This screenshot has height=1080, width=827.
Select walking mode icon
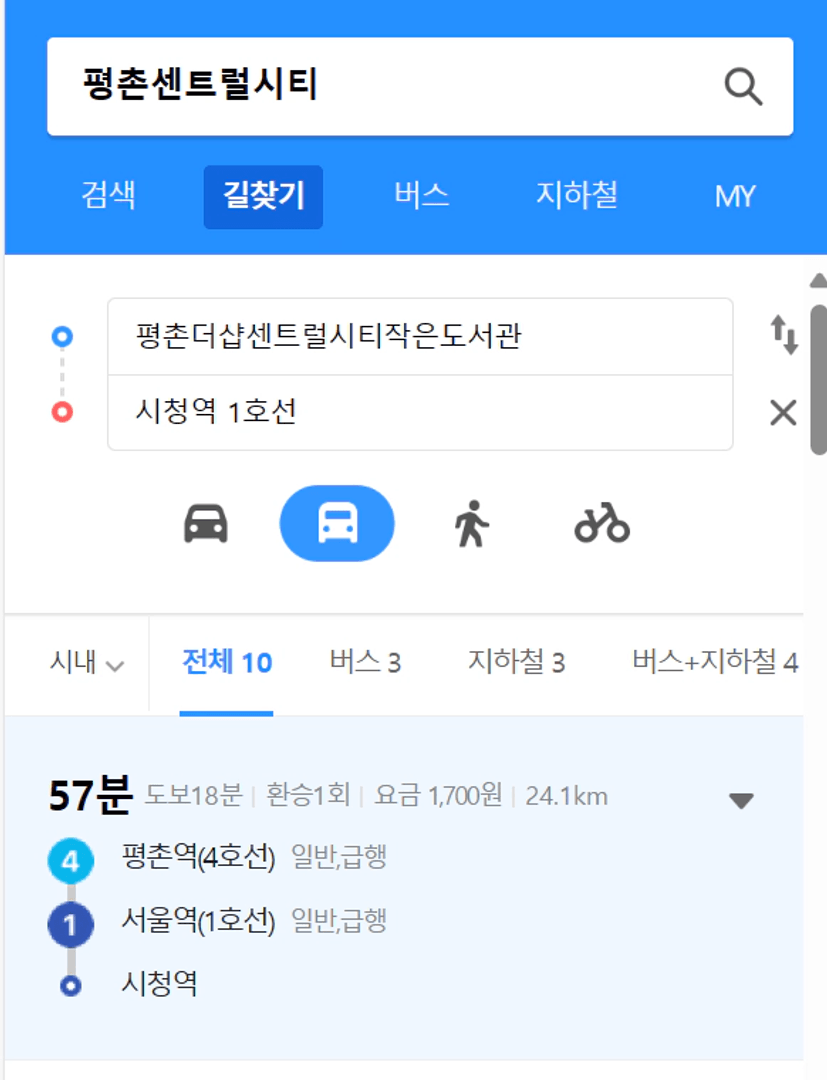[472, 524]
